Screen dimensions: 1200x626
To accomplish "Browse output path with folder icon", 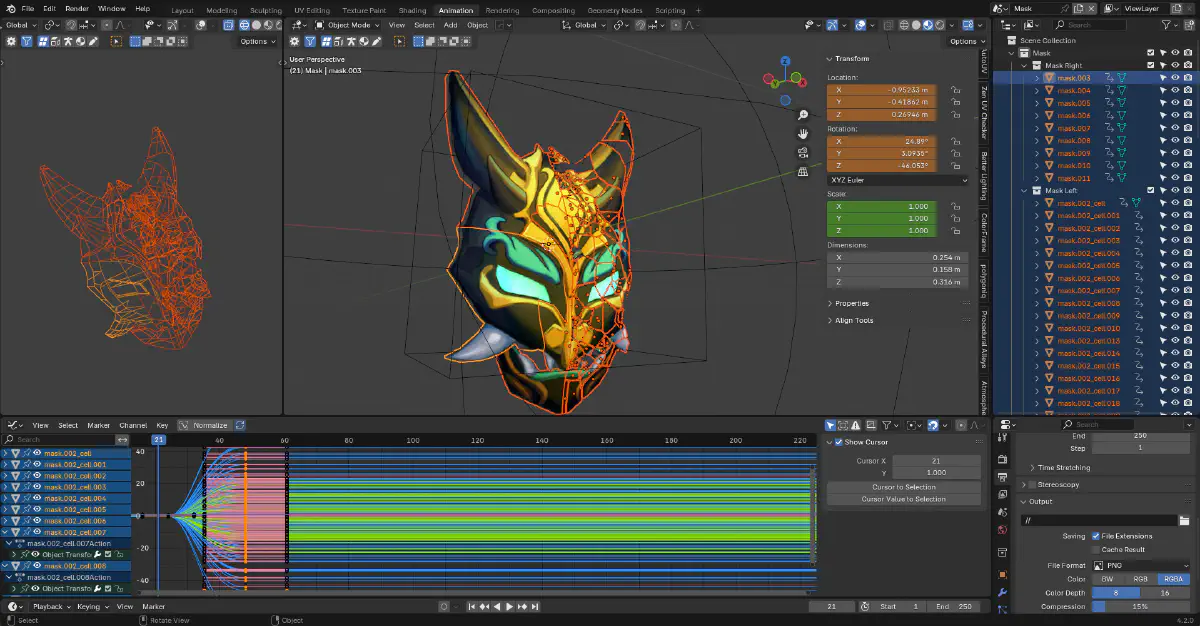I will click(x=1184, y=520).
